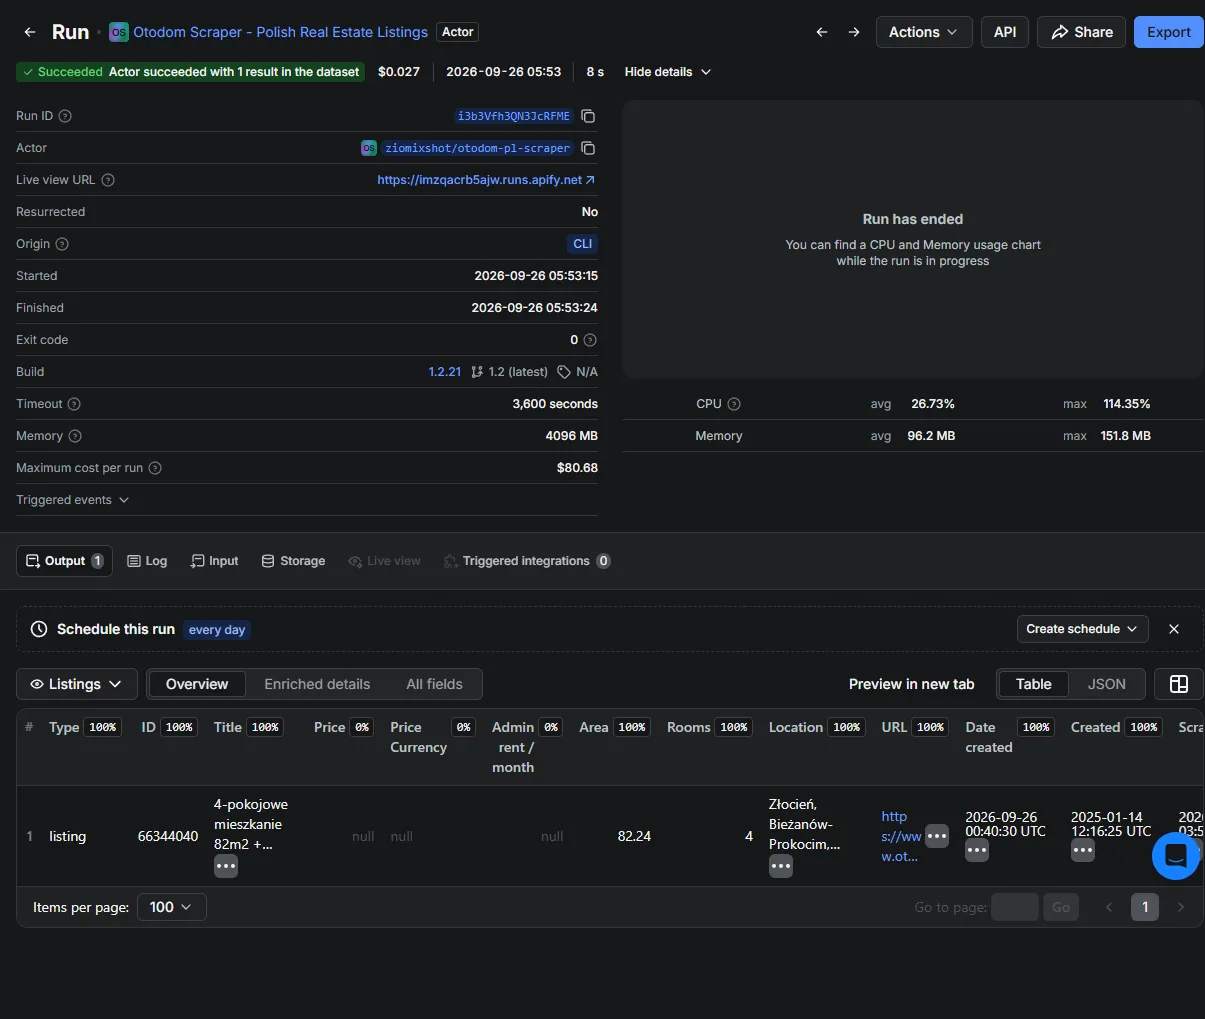This screenshot has height=1019, width=1205.
Task: Go to the previous results page arrow
Action: pyautogui.click(x=1109, y=907)
